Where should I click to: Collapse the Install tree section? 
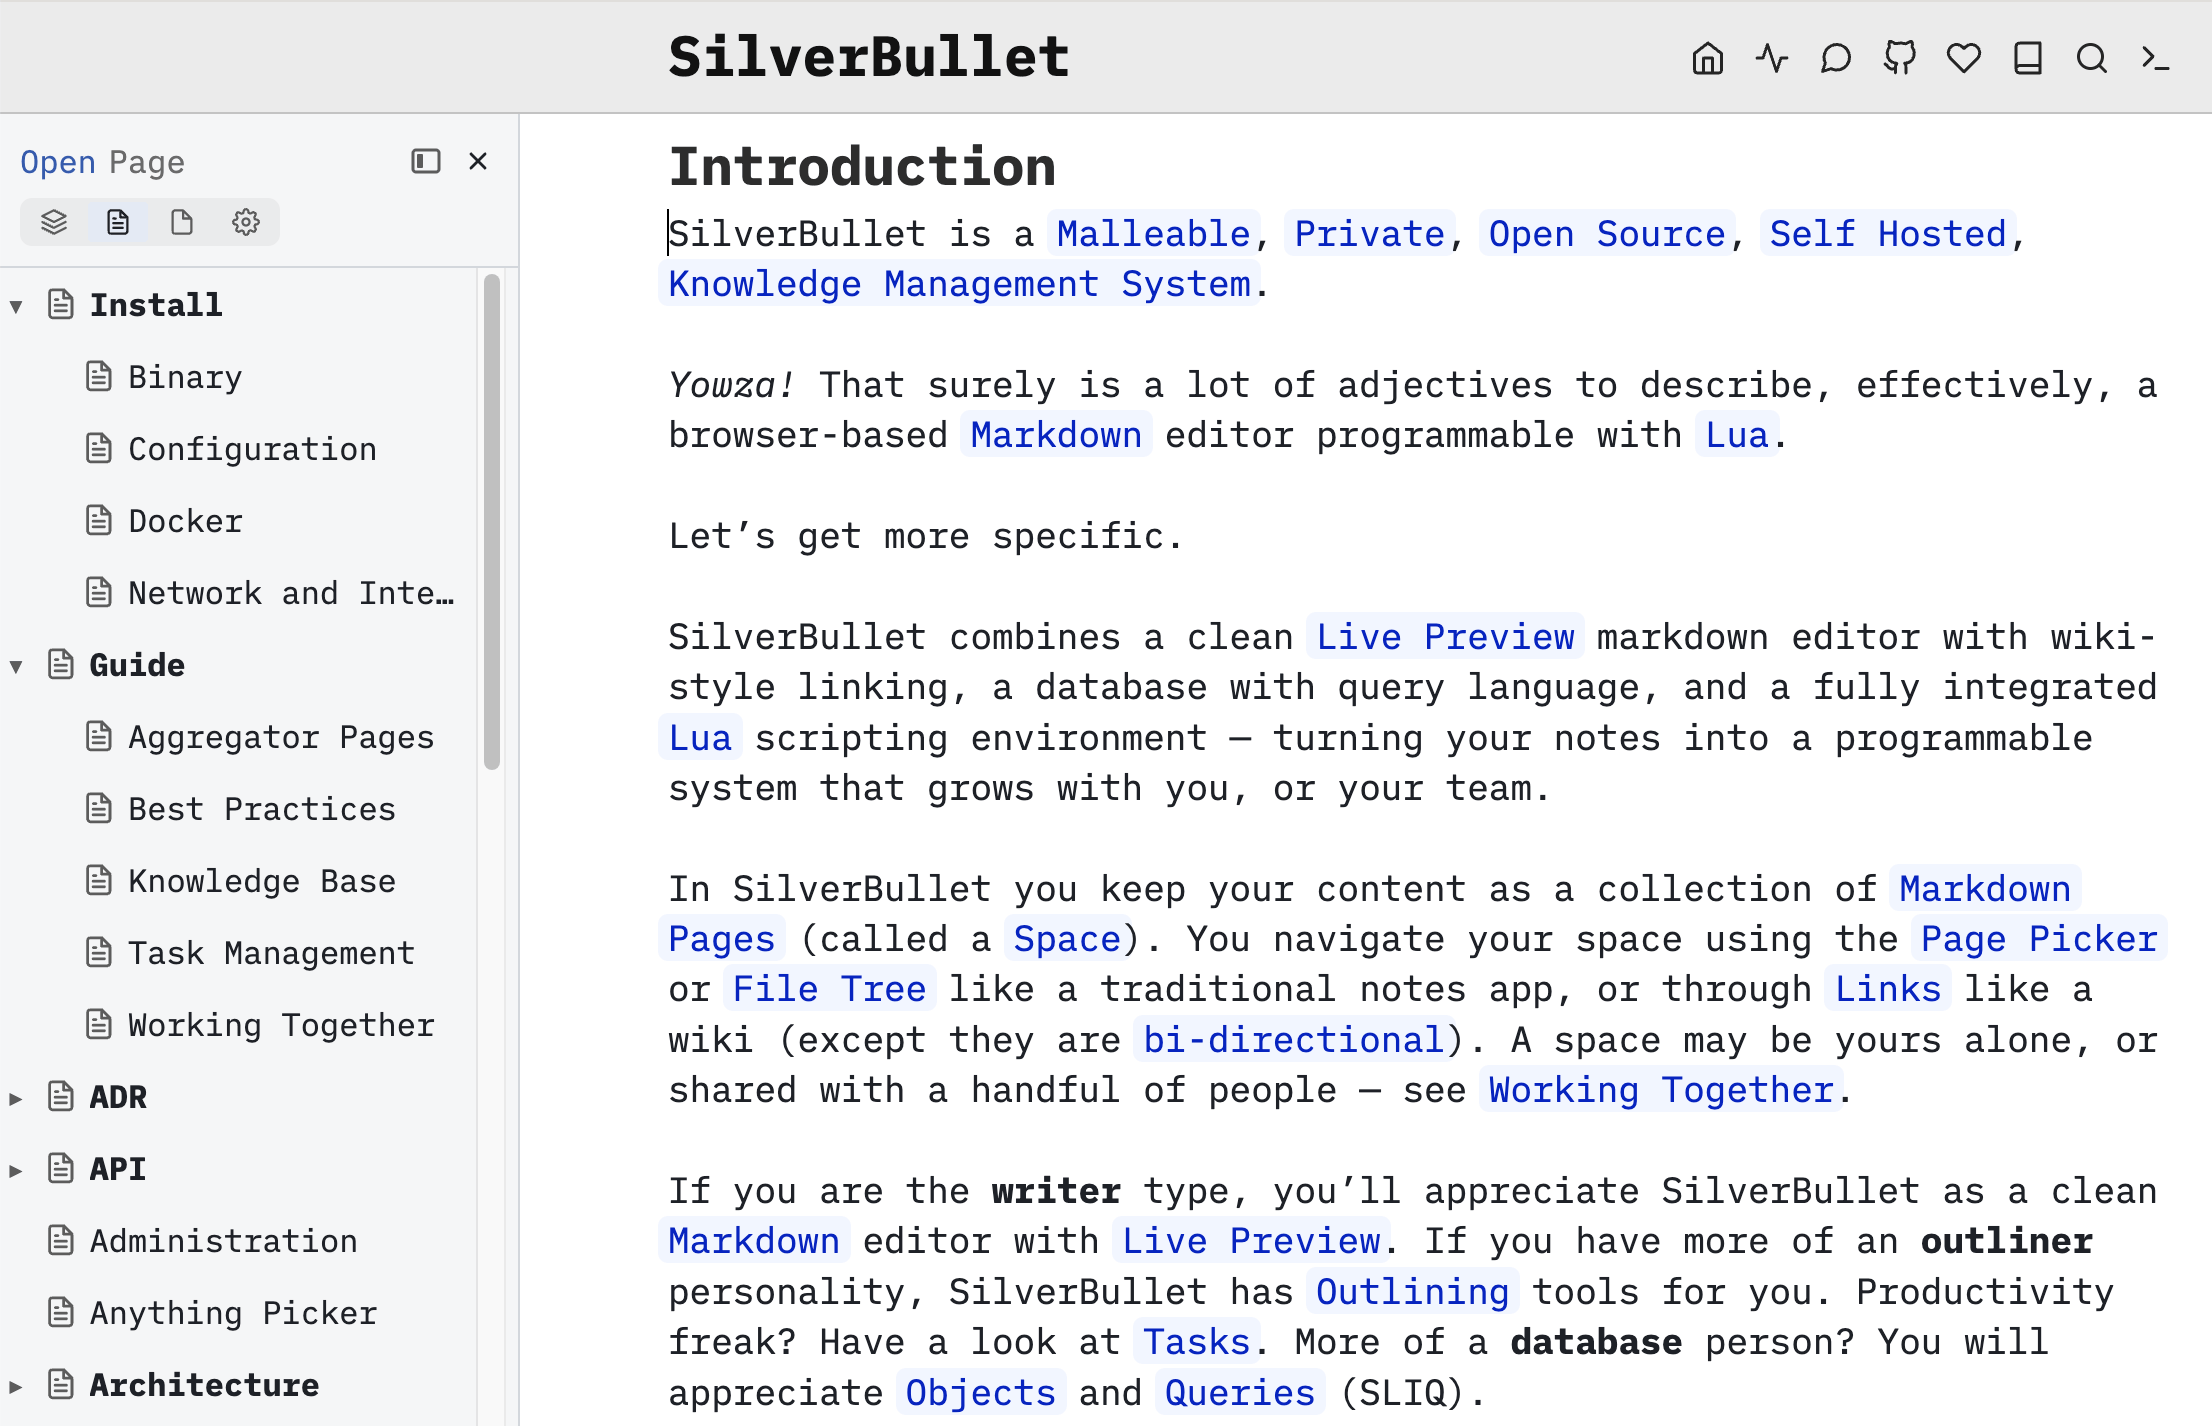16,306
